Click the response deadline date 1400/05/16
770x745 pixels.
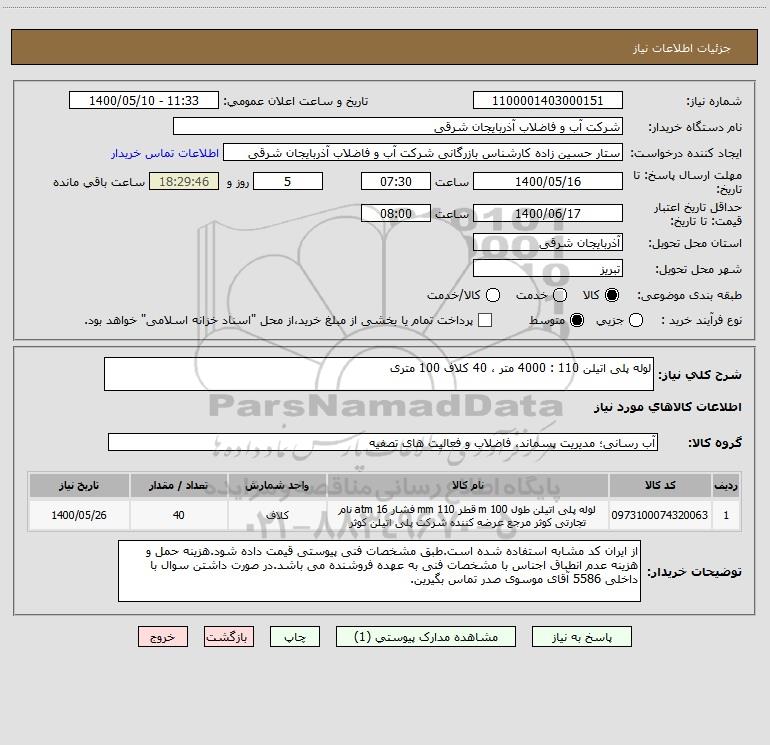point(548,181)
